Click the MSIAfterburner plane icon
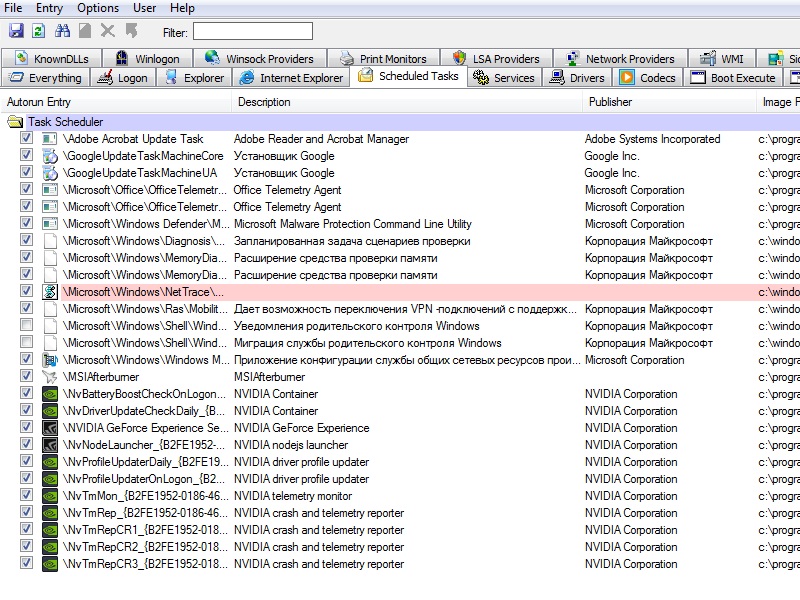The image size is (800, 600). (49, 377)
